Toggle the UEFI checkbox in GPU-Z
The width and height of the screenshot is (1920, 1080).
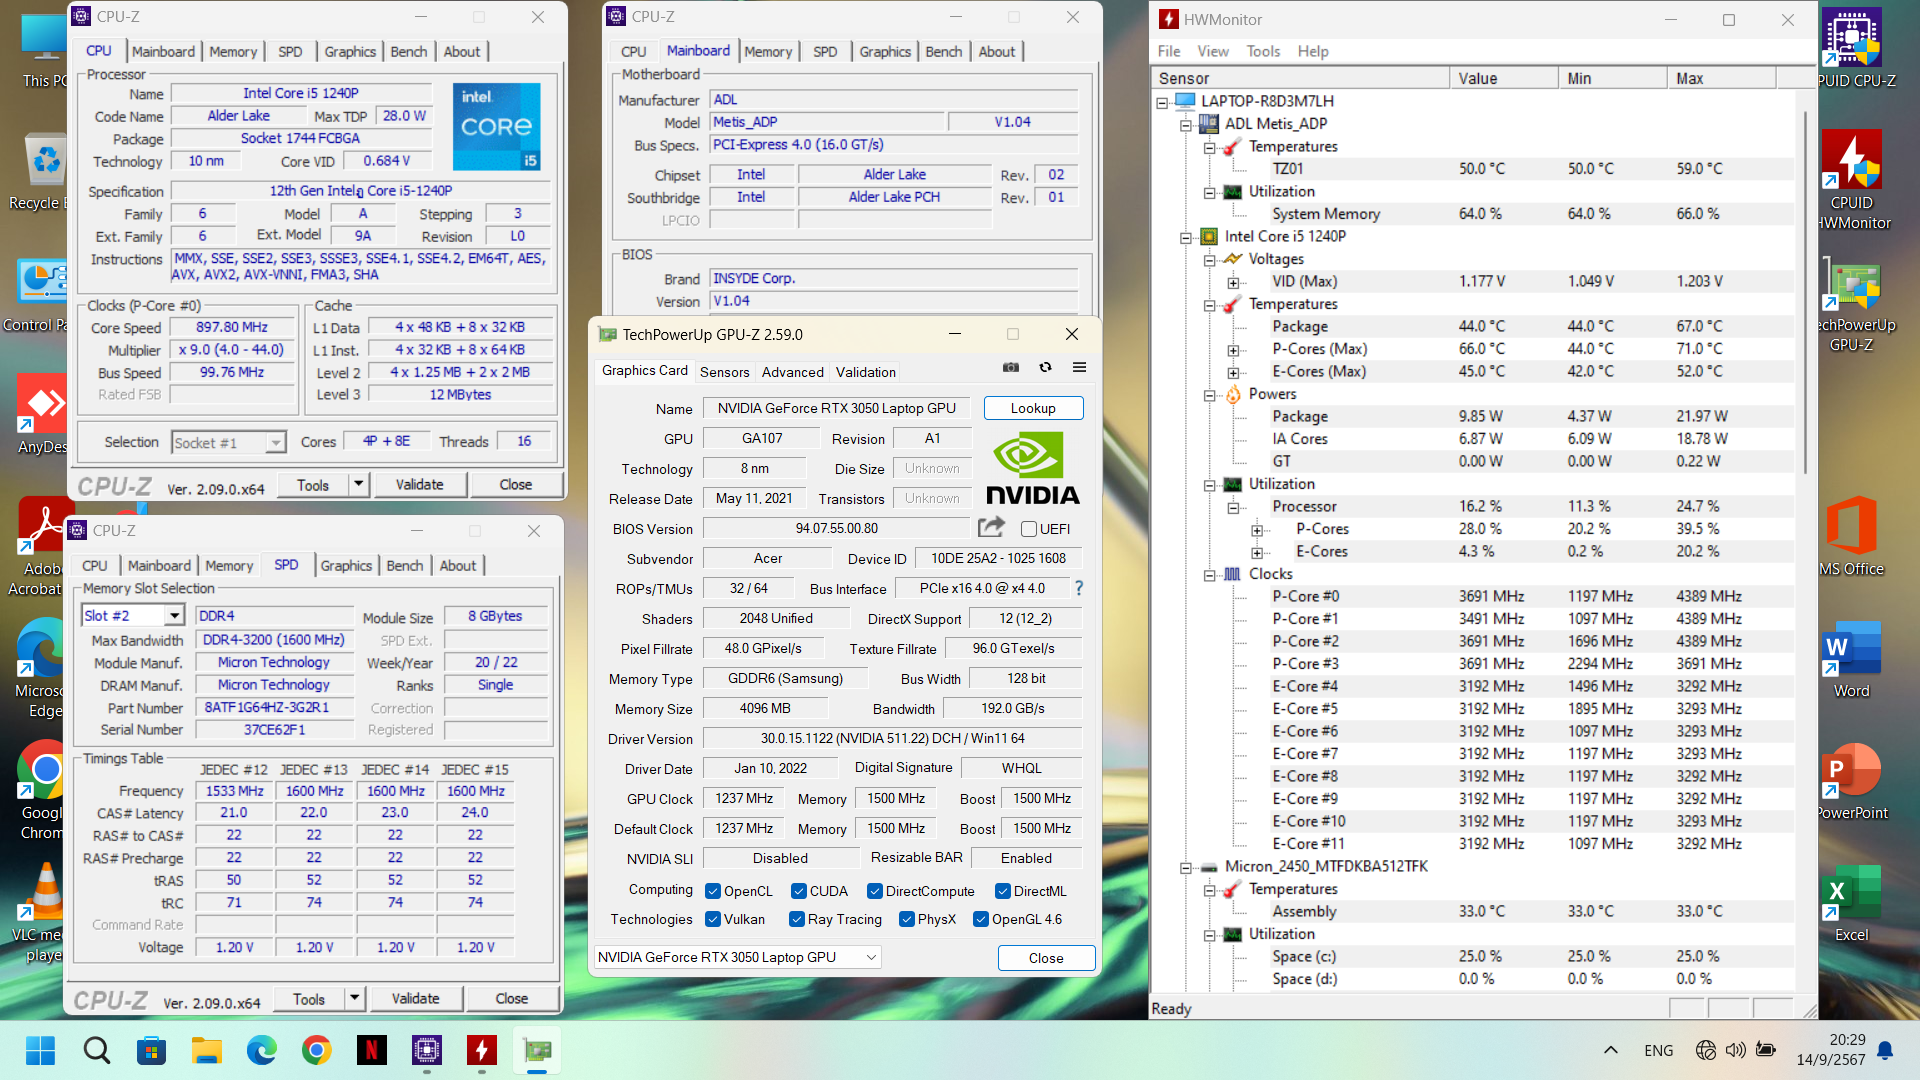(1028, 529)
